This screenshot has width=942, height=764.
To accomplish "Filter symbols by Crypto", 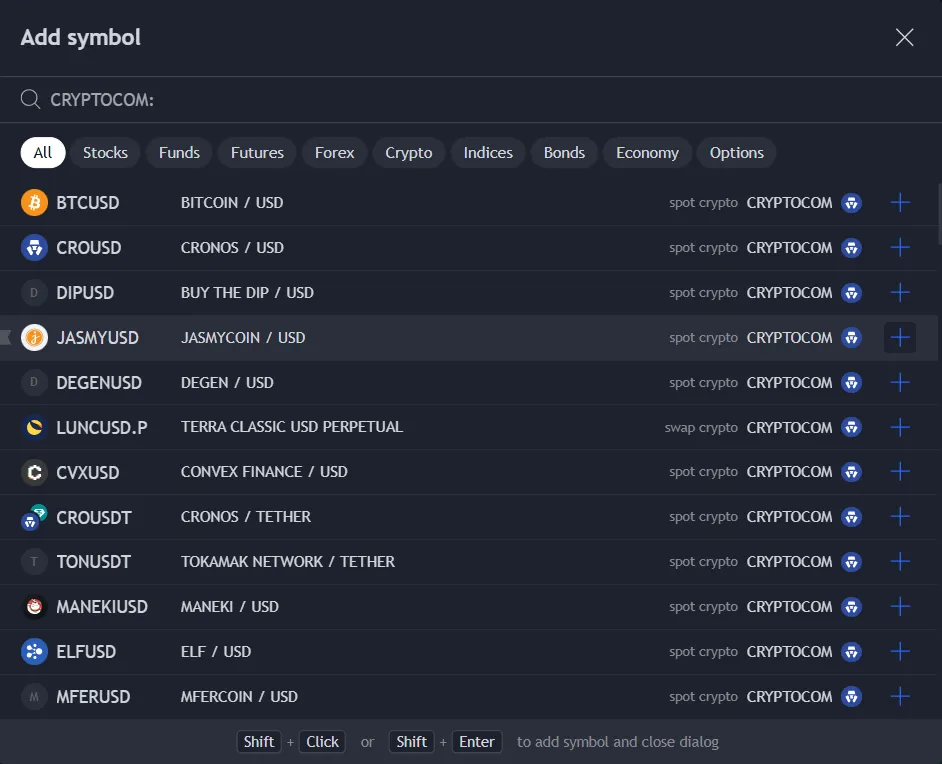I will tap(409, 153).
